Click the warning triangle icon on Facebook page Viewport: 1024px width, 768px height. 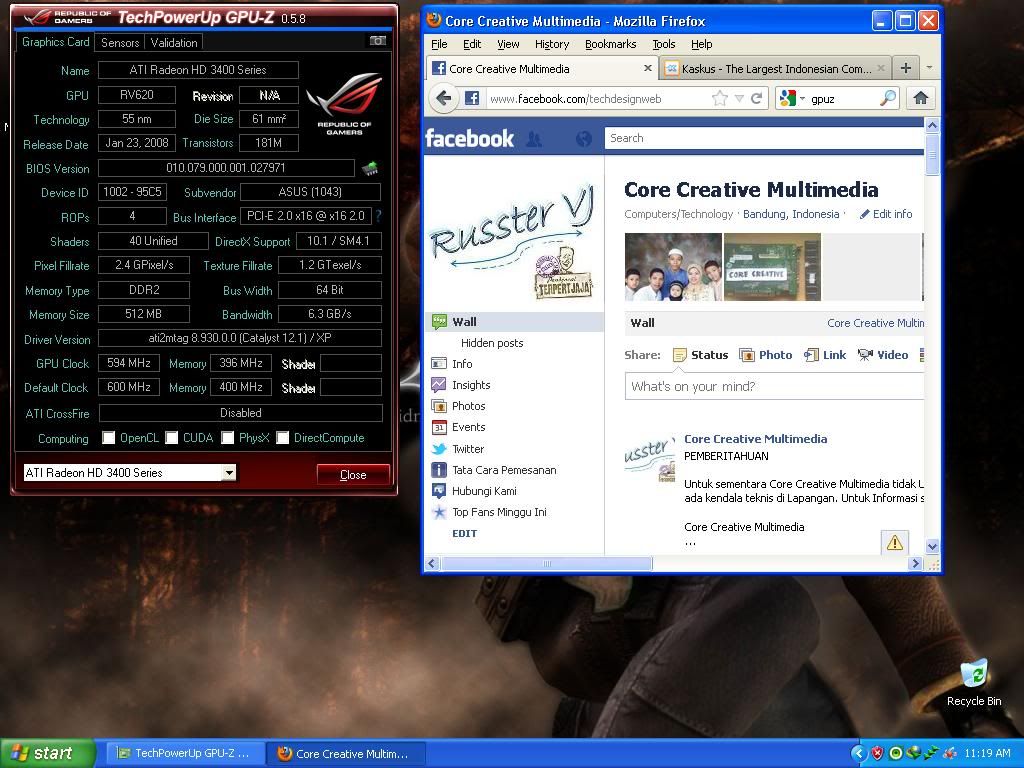point(895,542)
